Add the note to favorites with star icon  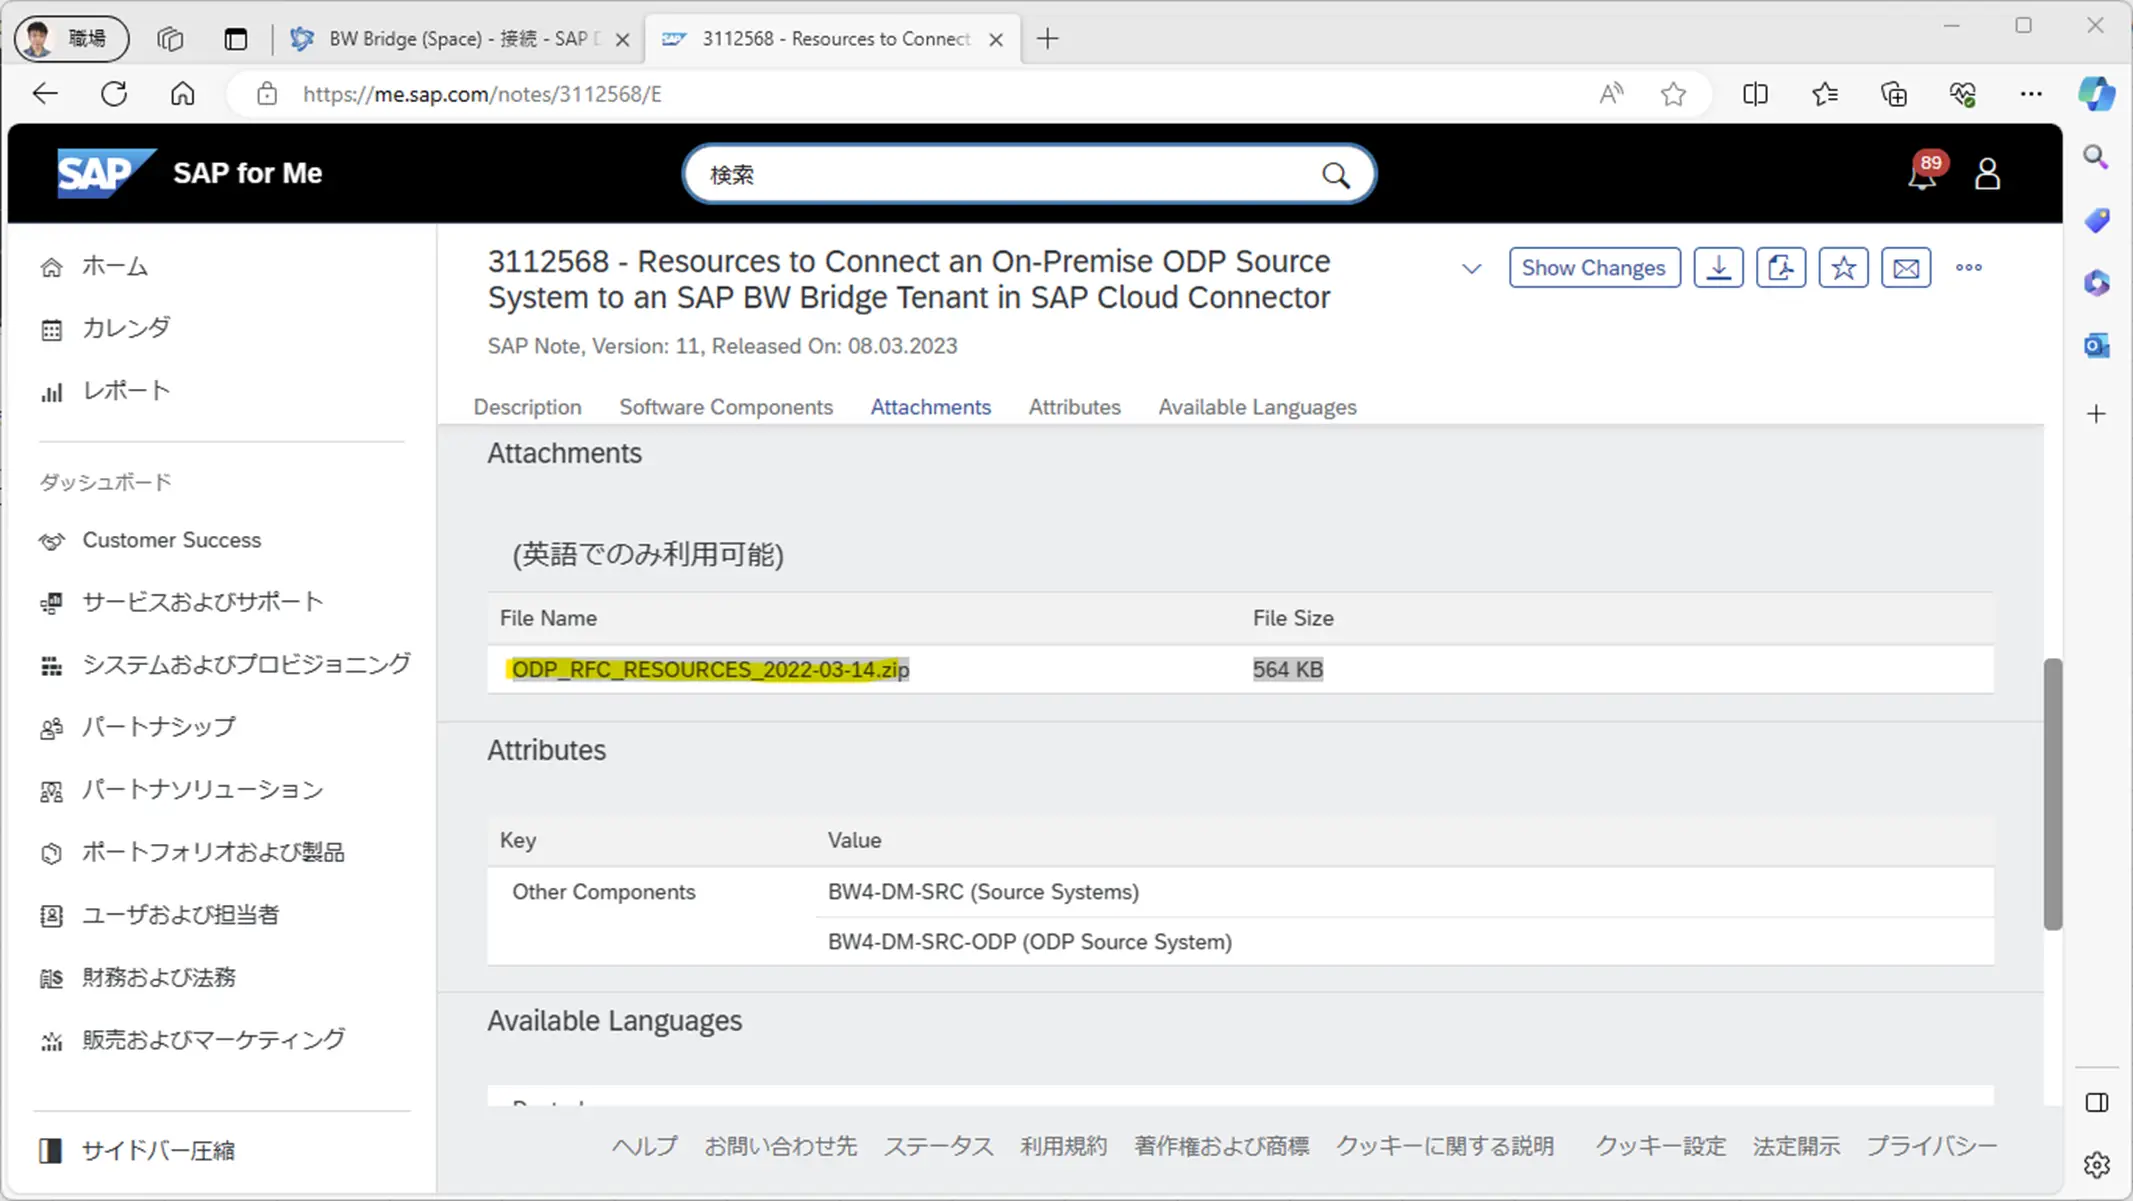pyautogui.click(x=1843, y=268)
